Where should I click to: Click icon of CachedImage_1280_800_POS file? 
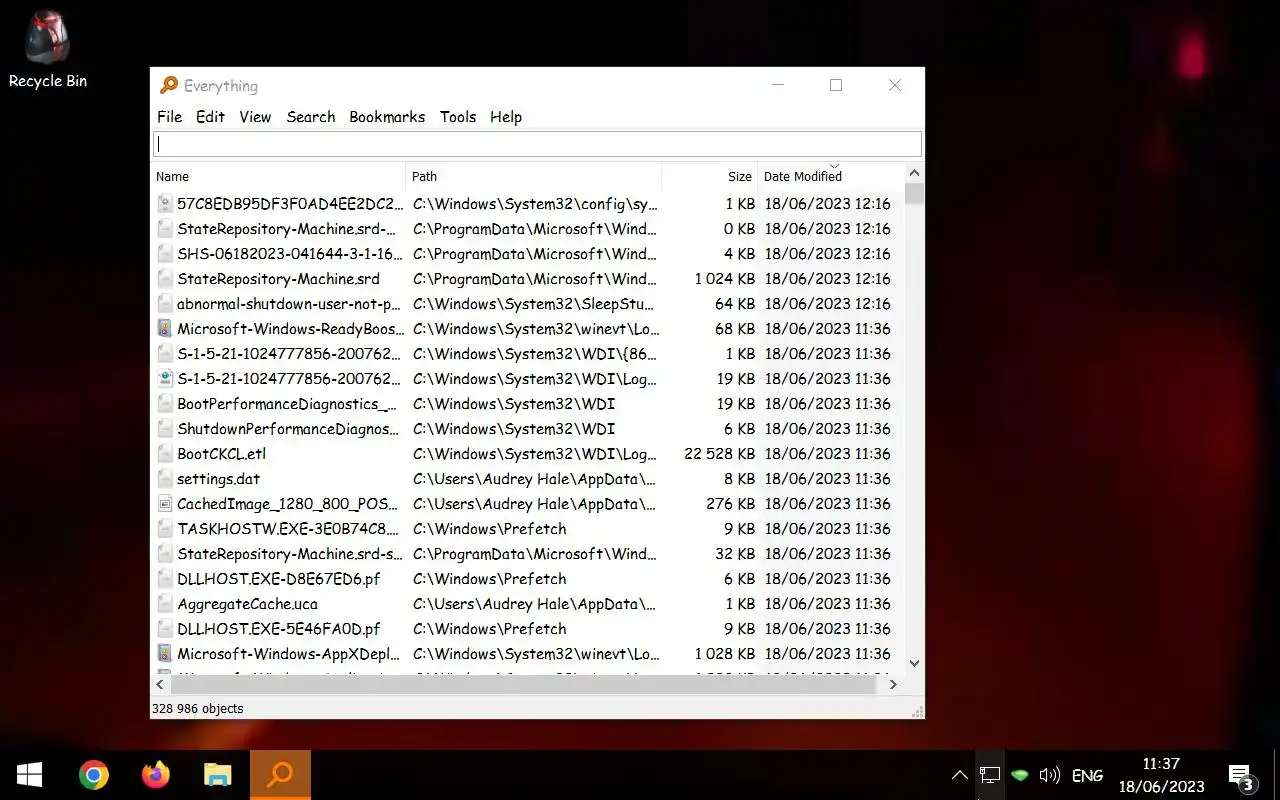(x=166, y=504)
